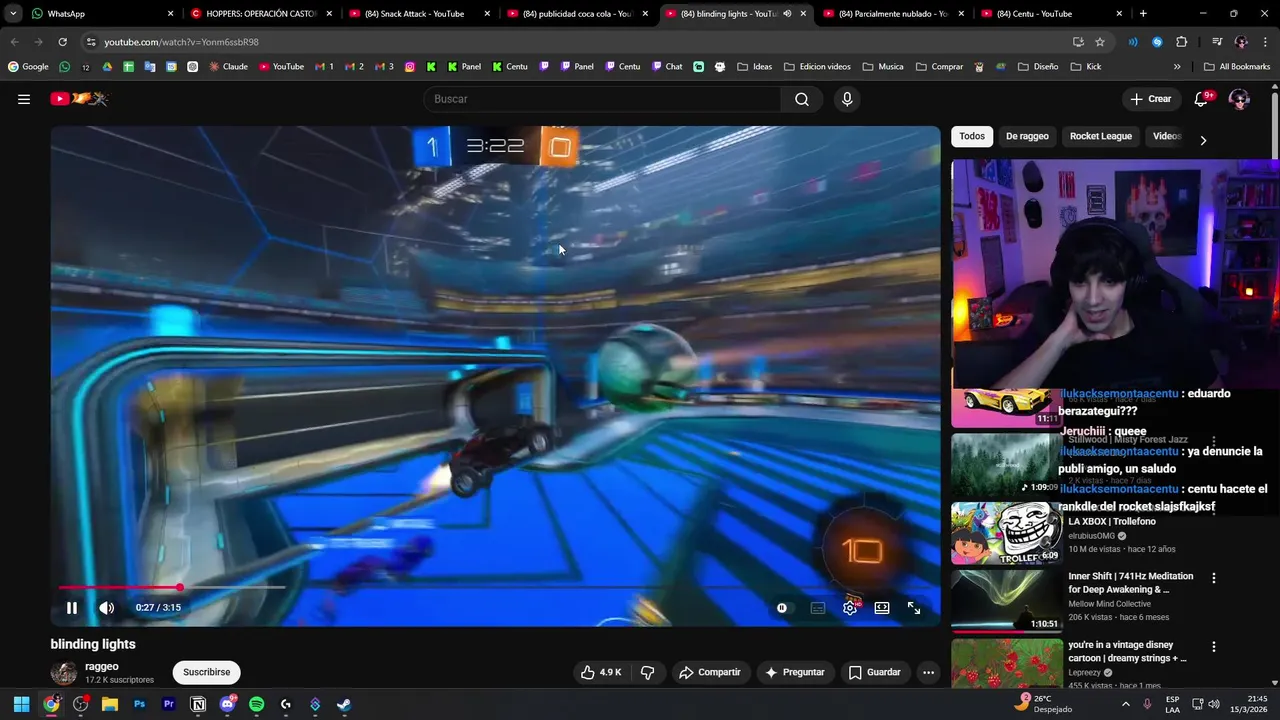Switch to the publicidad coca cola tab

coord(578,14)
